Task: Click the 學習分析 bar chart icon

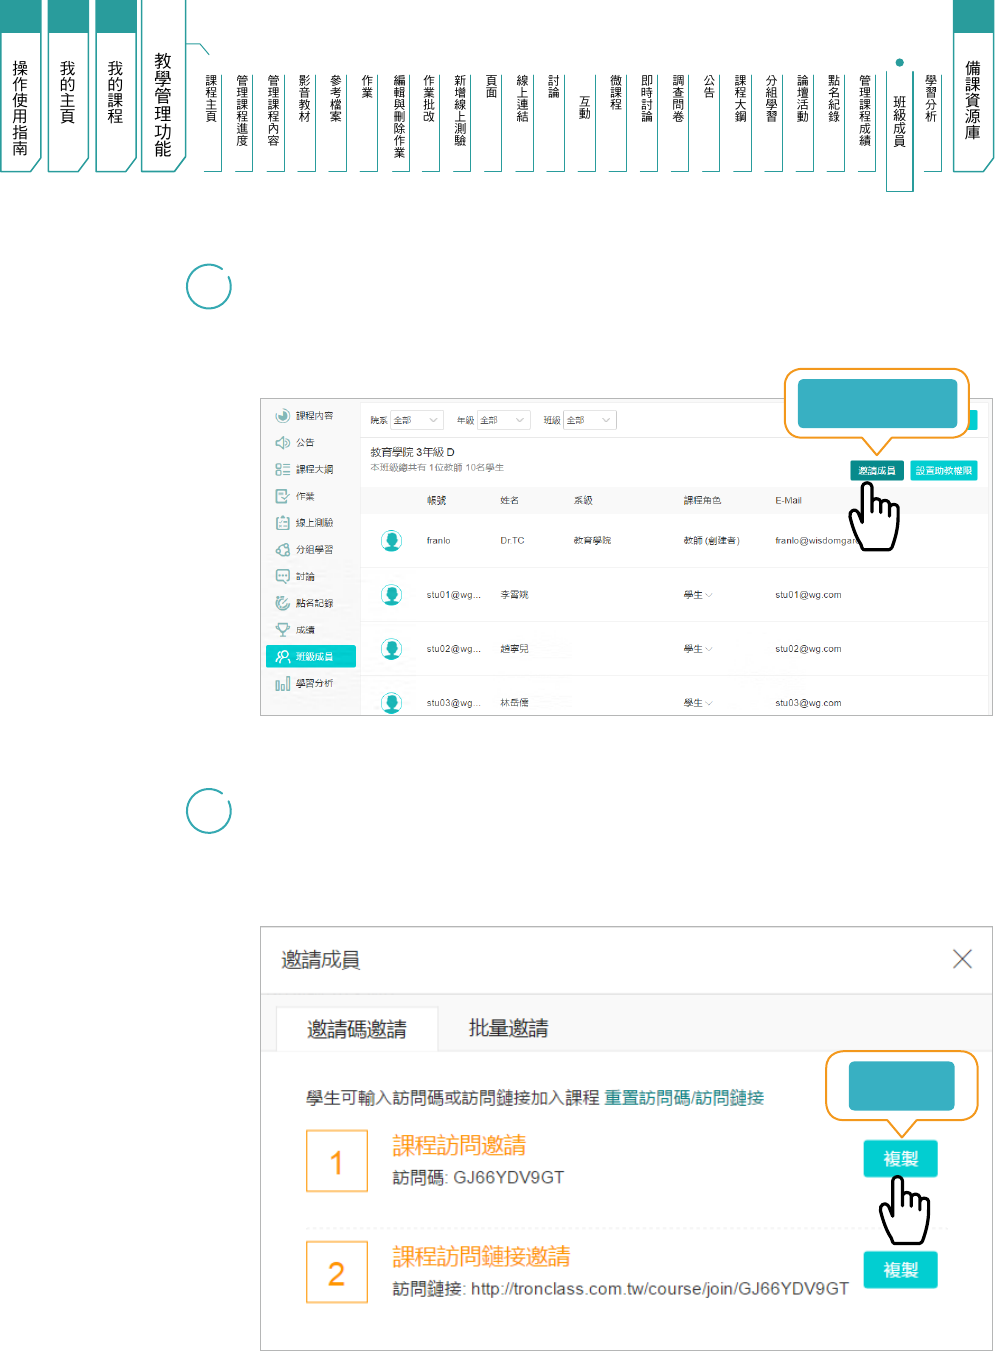Action: tap(283, 684)
